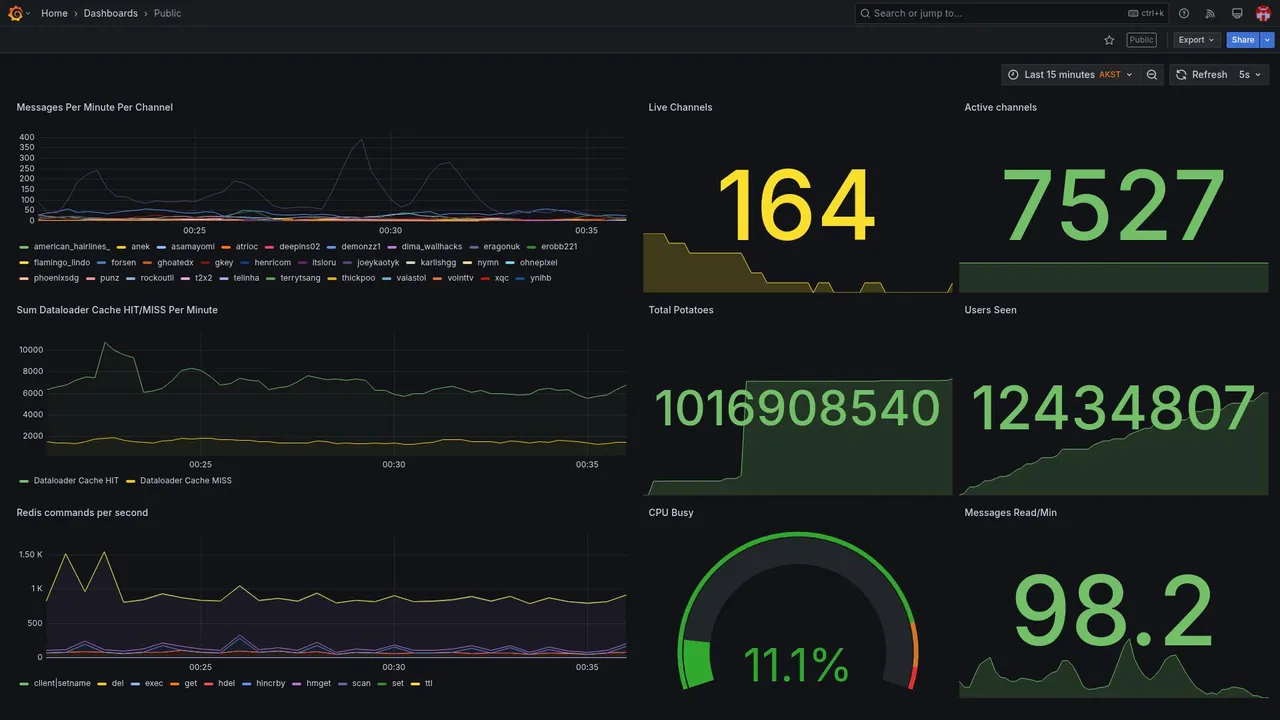This screenshot has width=1280, height=720.
Task: Open the help question mark icon
Action: pos(1184,13)
